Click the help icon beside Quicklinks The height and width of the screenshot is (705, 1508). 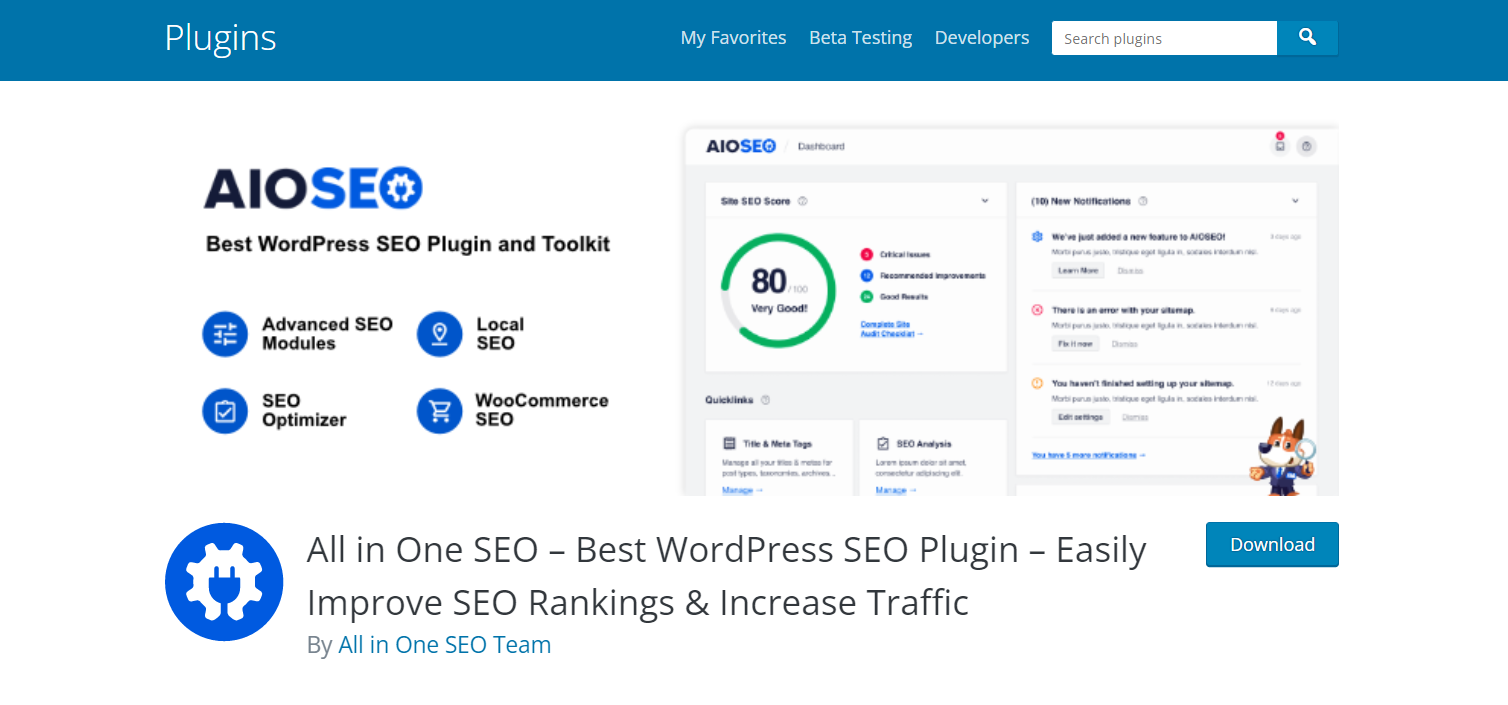(x=766, y=400)
